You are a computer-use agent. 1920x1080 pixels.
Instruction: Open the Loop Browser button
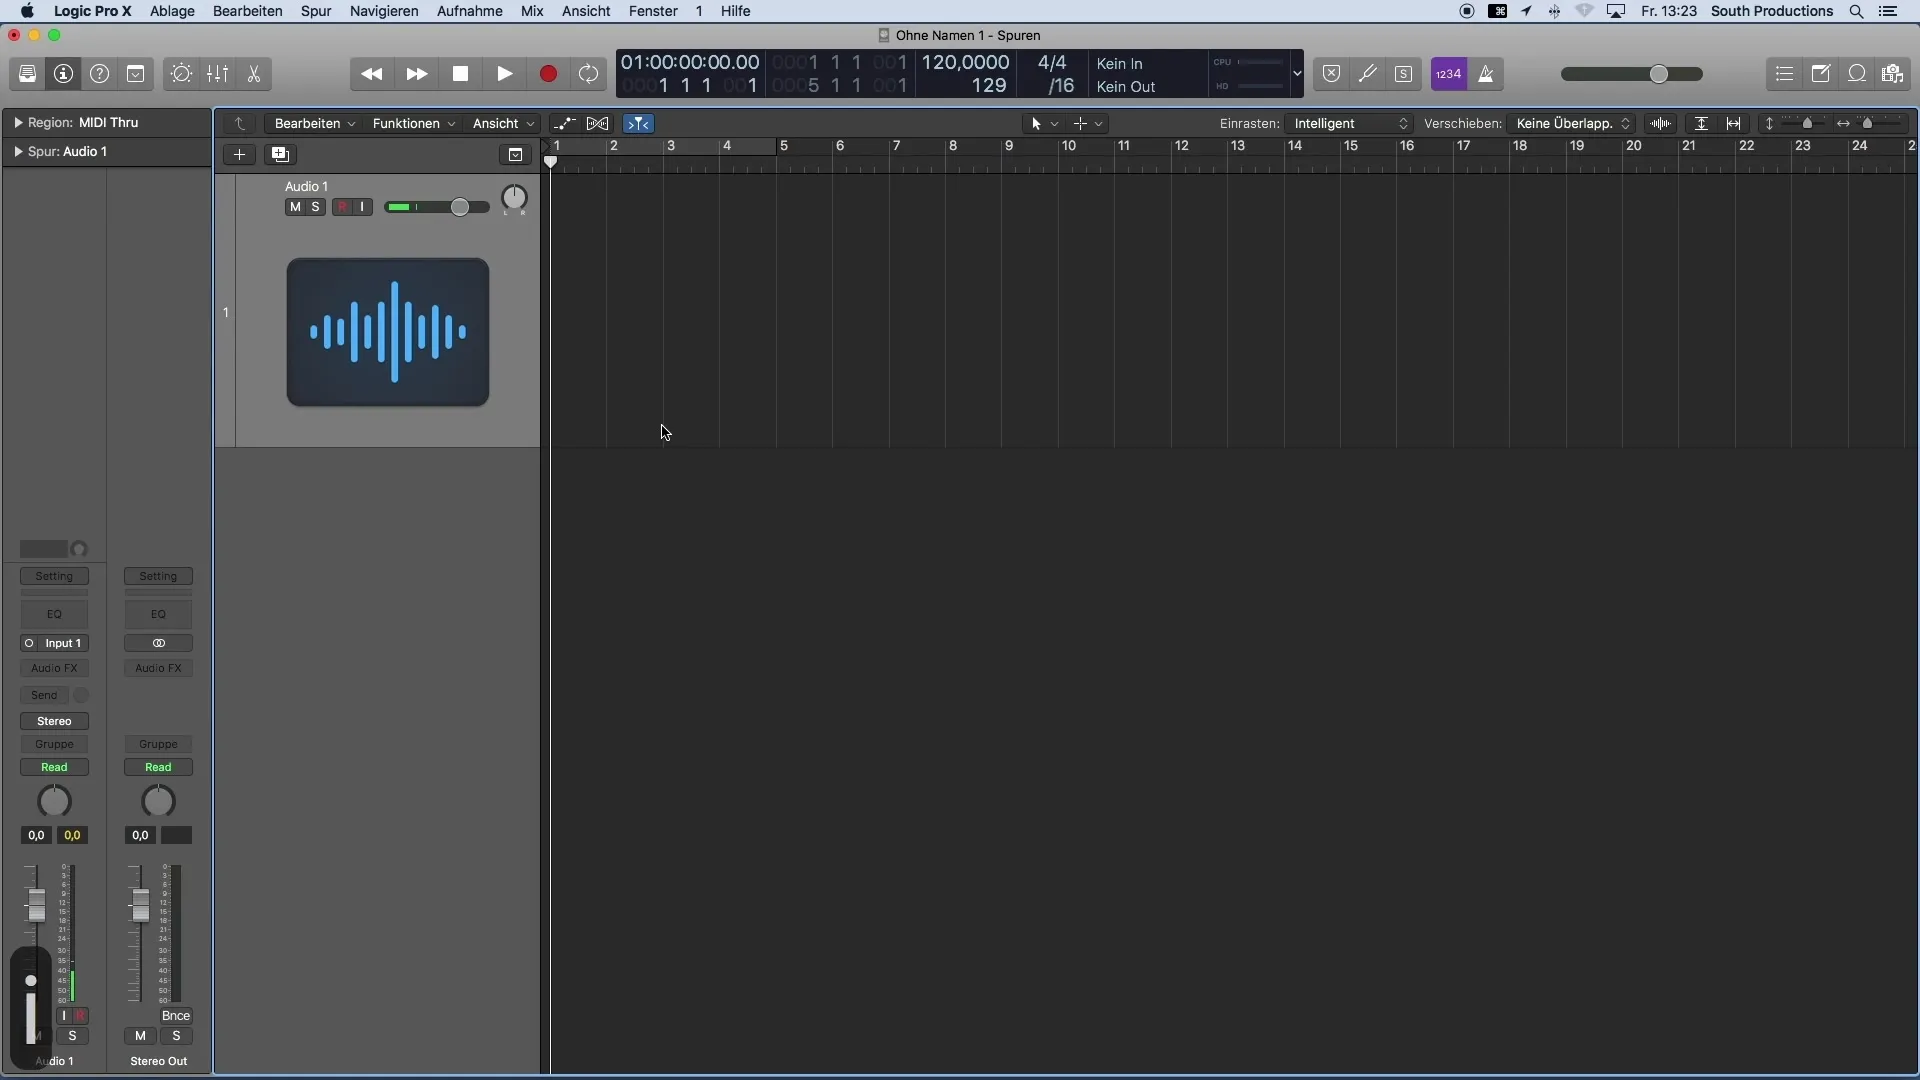pyautogui.click(x=1856, y=74)
